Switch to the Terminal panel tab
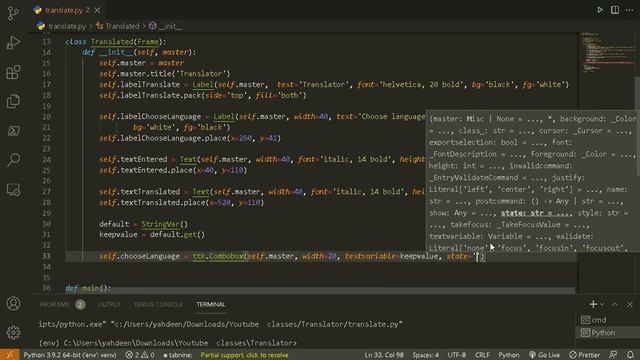The image size is (640, 360). click(211, 304)
